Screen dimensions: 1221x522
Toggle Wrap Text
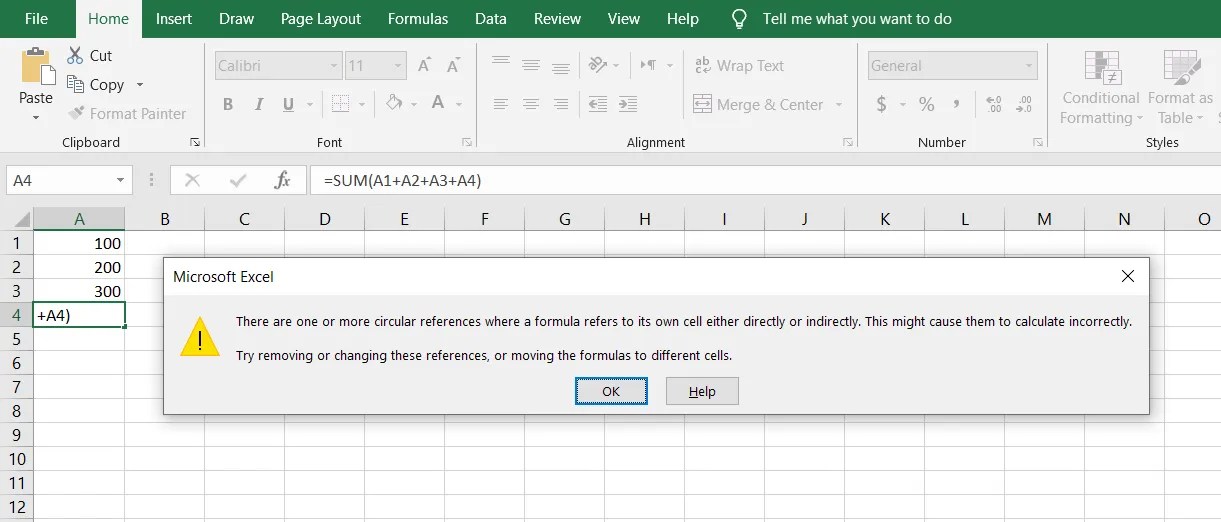click(x=739, y=66)
